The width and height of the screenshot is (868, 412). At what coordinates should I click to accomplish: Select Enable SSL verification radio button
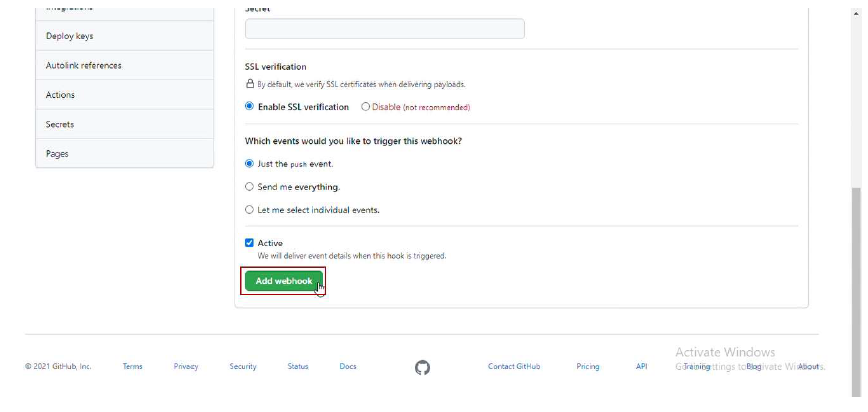(249, 106)
